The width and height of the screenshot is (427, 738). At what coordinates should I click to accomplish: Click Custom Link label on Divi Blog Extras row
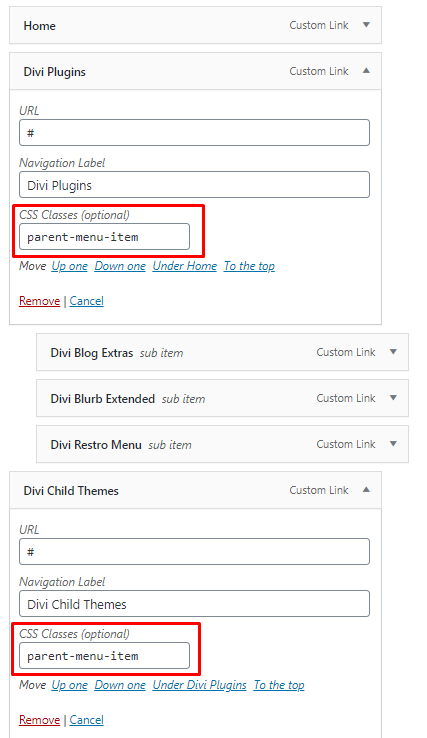[x=346, y=352]
